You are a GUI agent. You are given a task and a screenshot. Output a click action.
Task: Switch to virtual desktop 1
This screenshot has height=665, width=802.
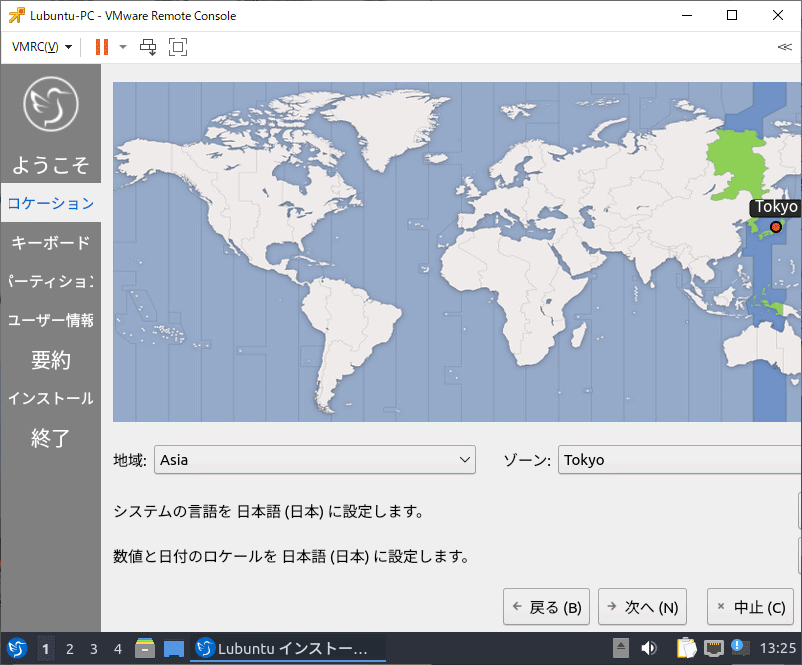pyautogui.click(x=46, y=649)
